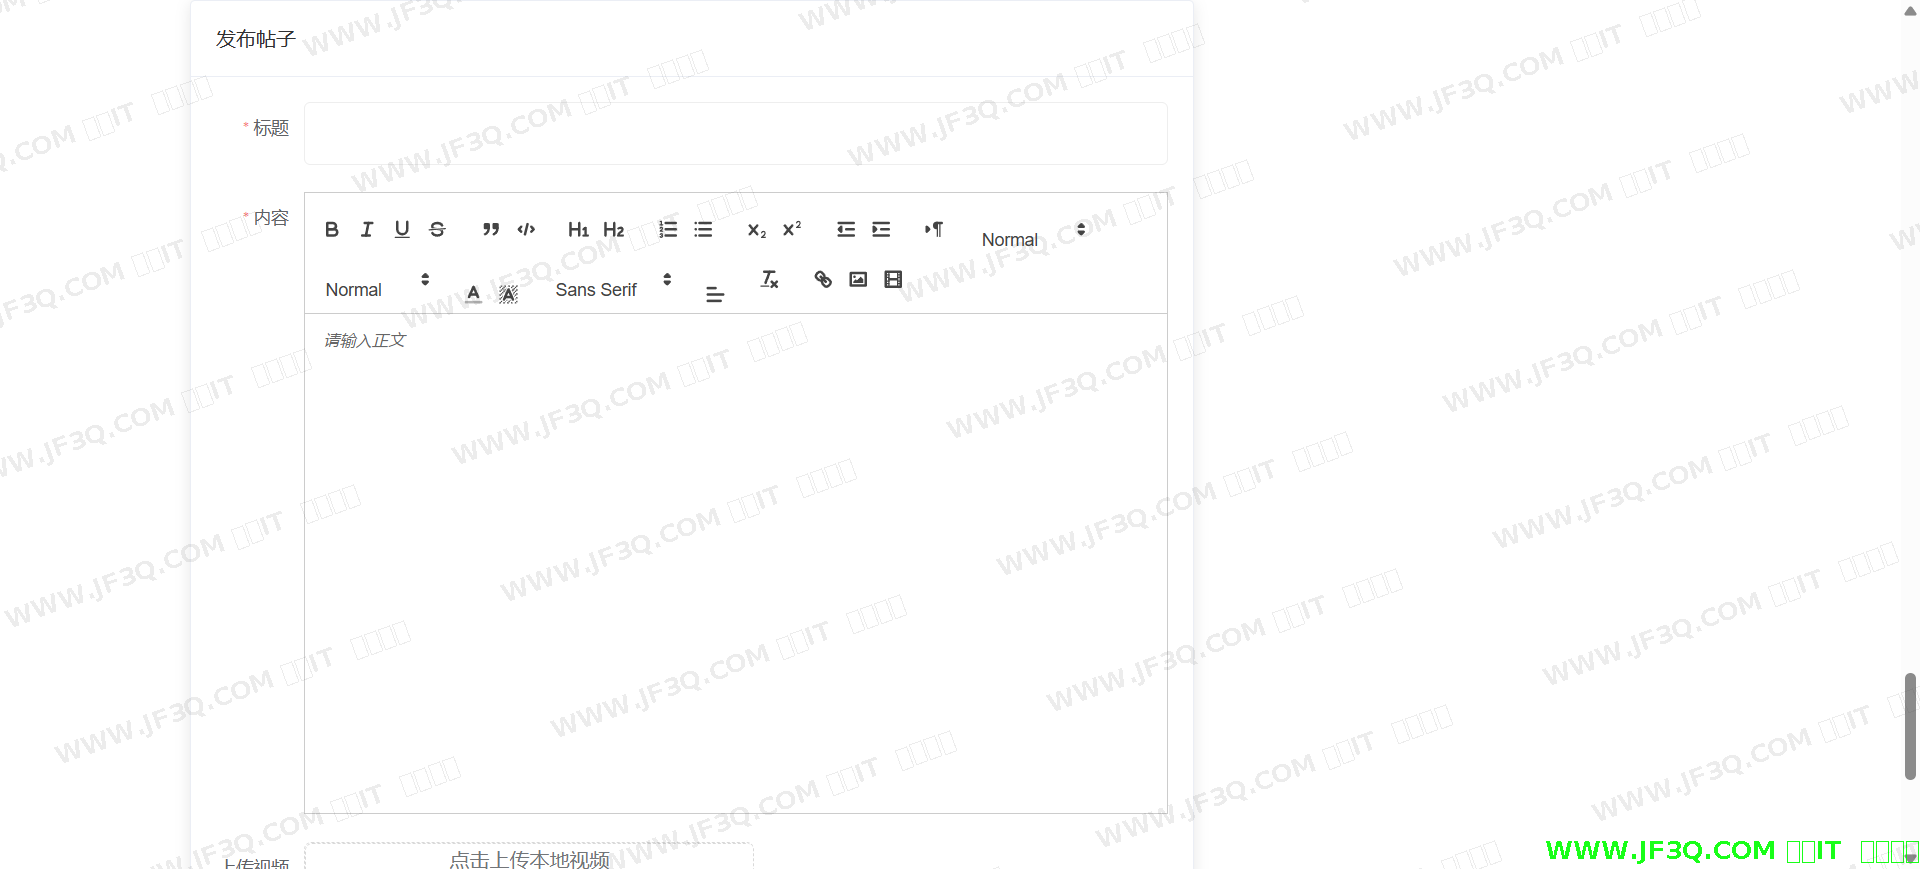The height and width of the screenshot is (869, 1920).
Task: Open the text color picker
Action: [473, 293]
